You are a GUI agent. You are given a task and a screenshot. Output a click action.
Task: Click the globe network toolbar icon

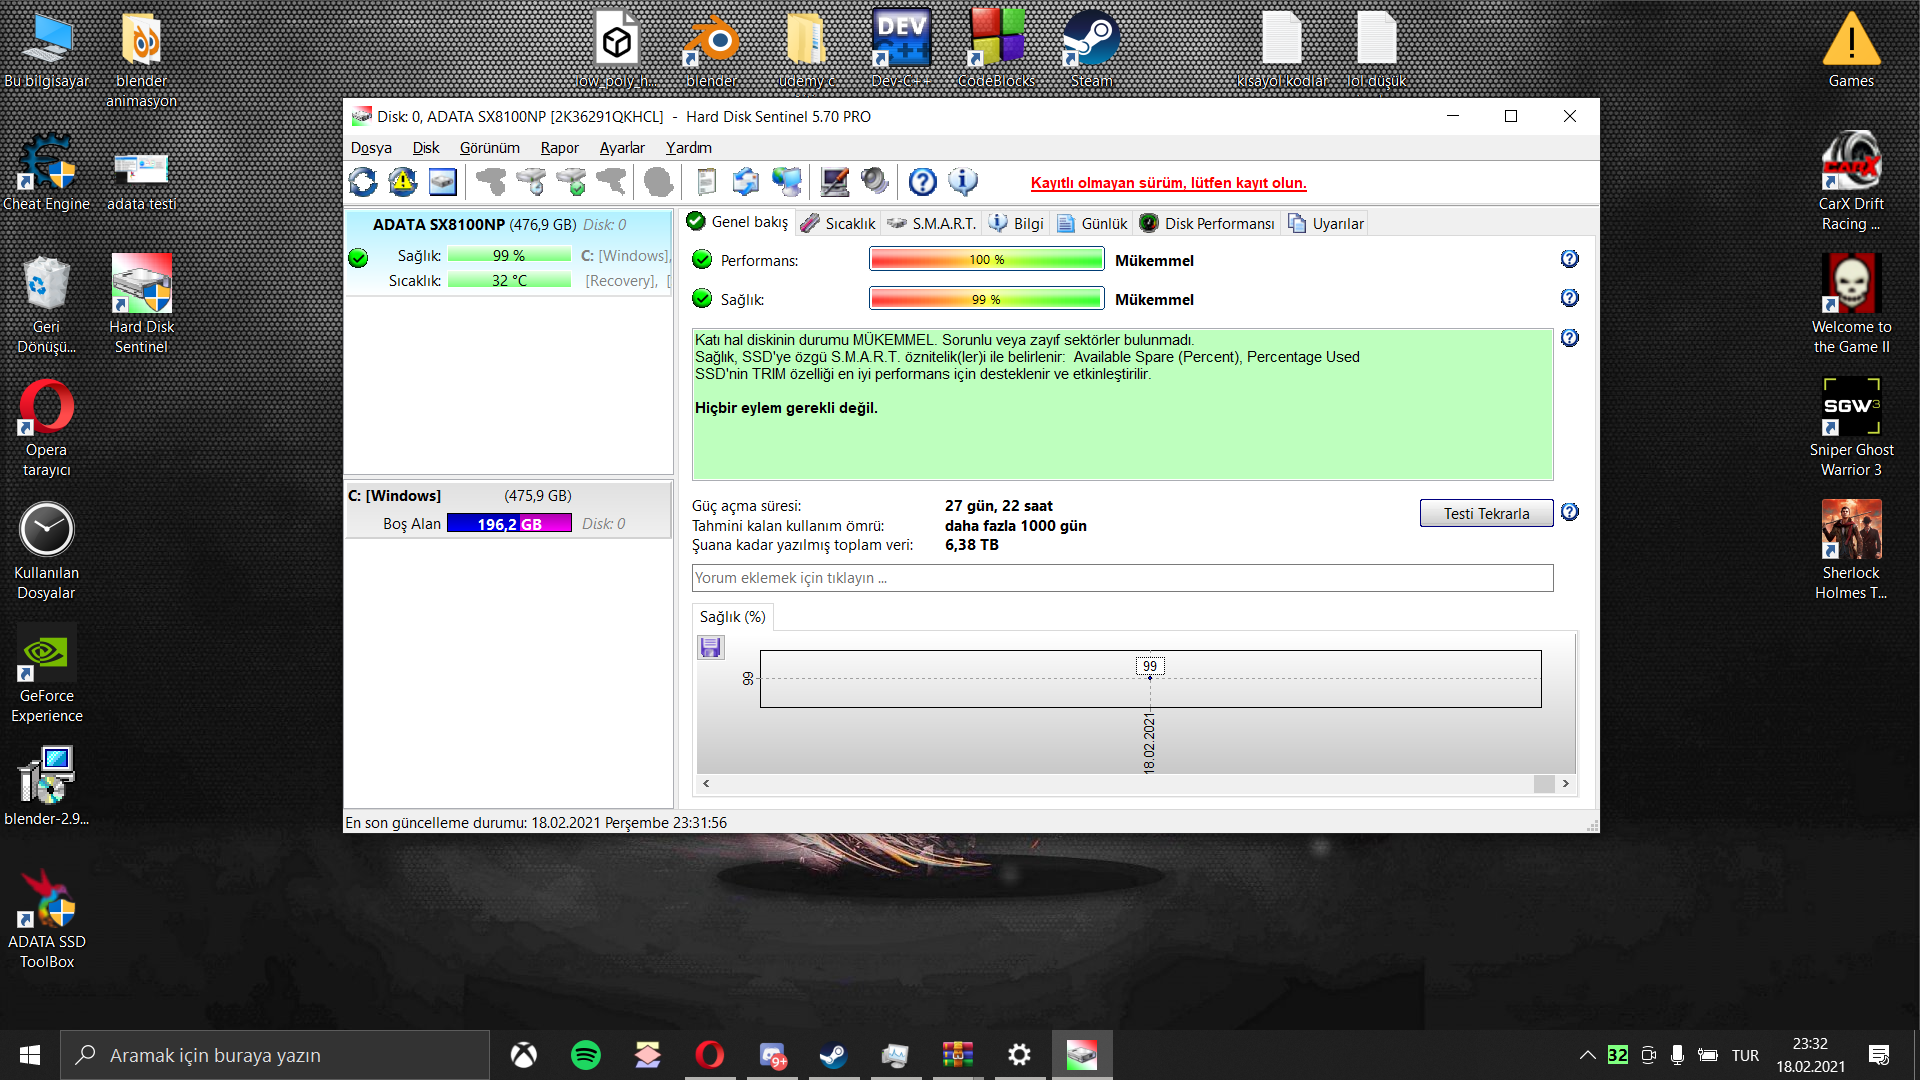click(787, 182)
